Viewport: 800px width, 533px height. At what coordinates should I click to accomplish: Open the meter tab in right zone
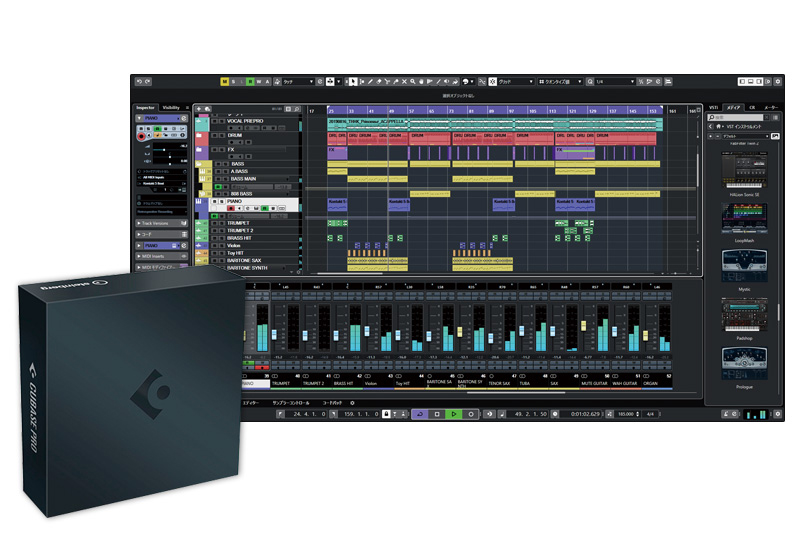[771, 107]
